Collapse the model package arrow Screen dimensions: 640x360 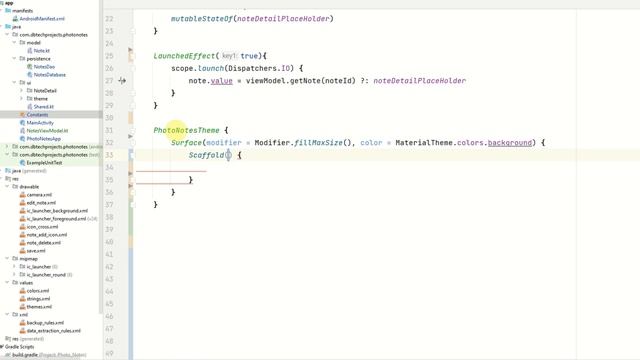coord(14,42)
